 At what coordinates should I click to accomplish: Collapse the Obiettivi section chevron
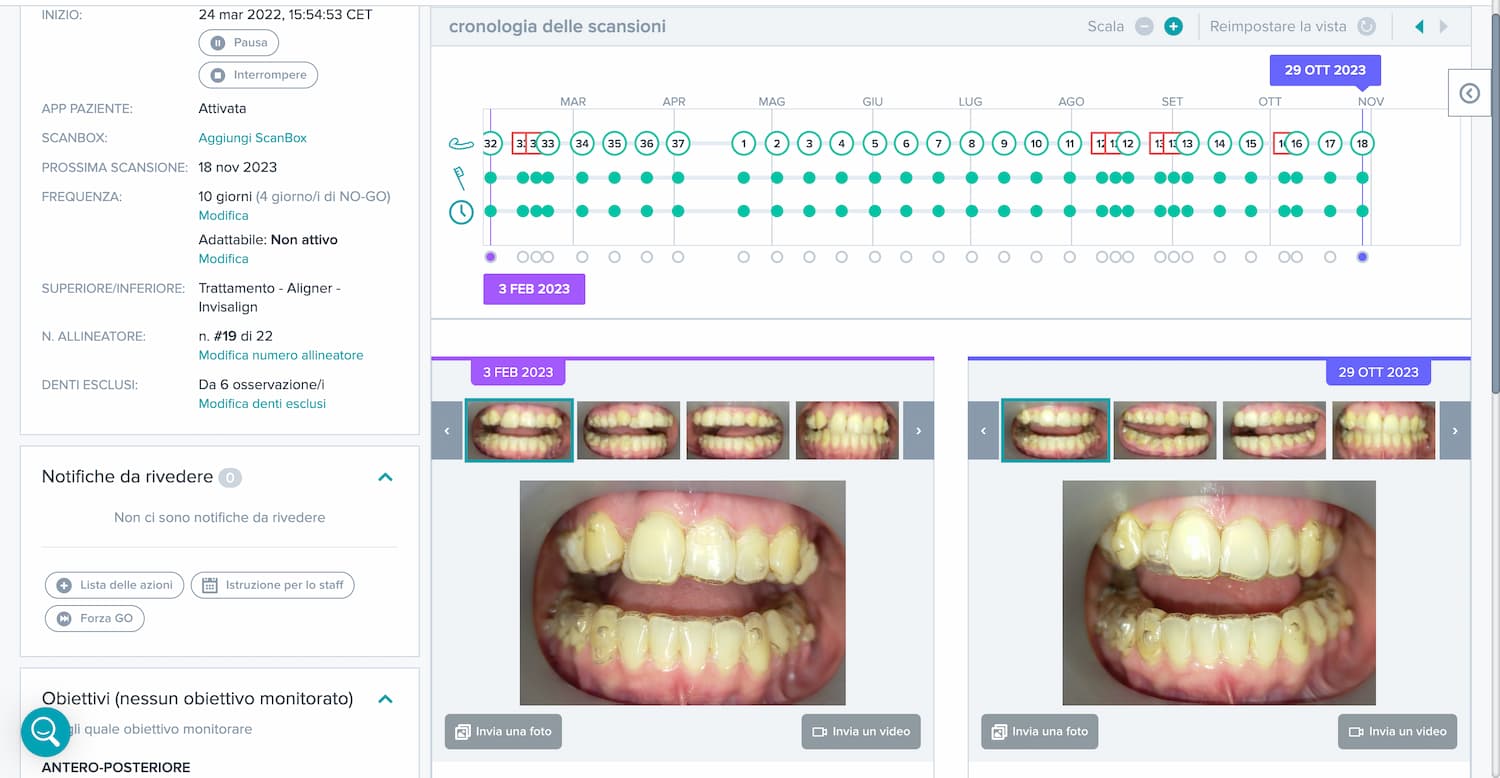point(386,699)
